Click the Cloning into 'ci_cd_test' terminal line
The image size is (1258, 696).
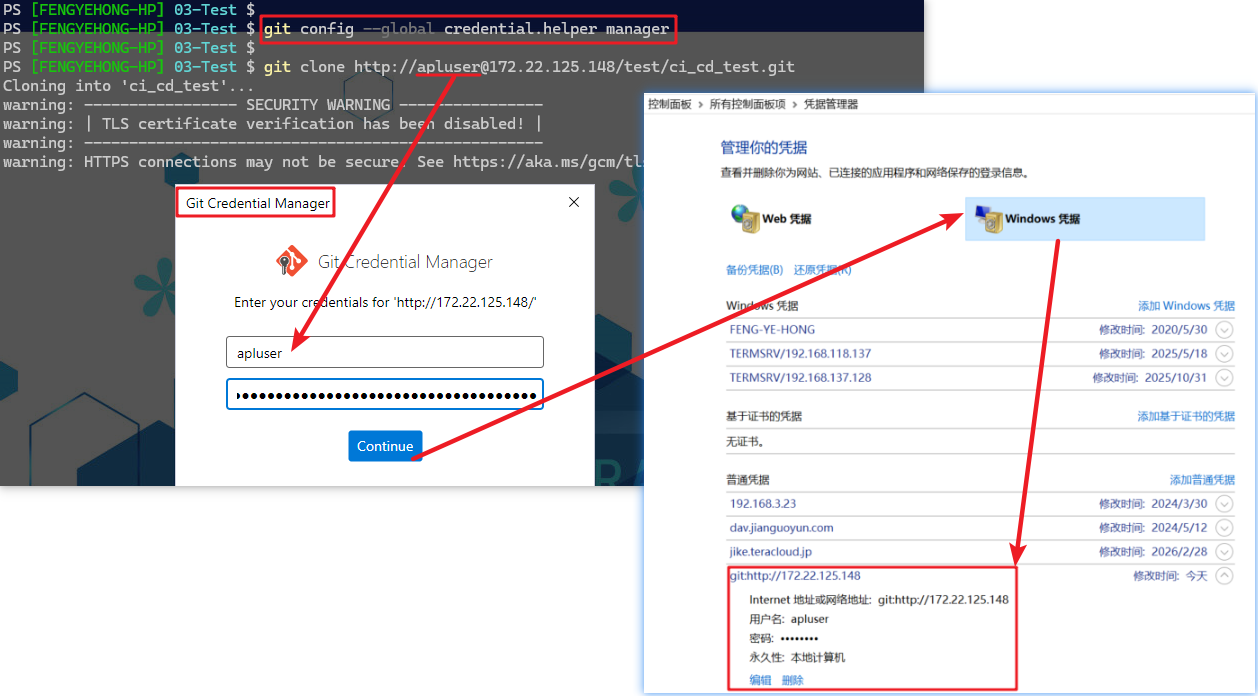click(129, 86)
